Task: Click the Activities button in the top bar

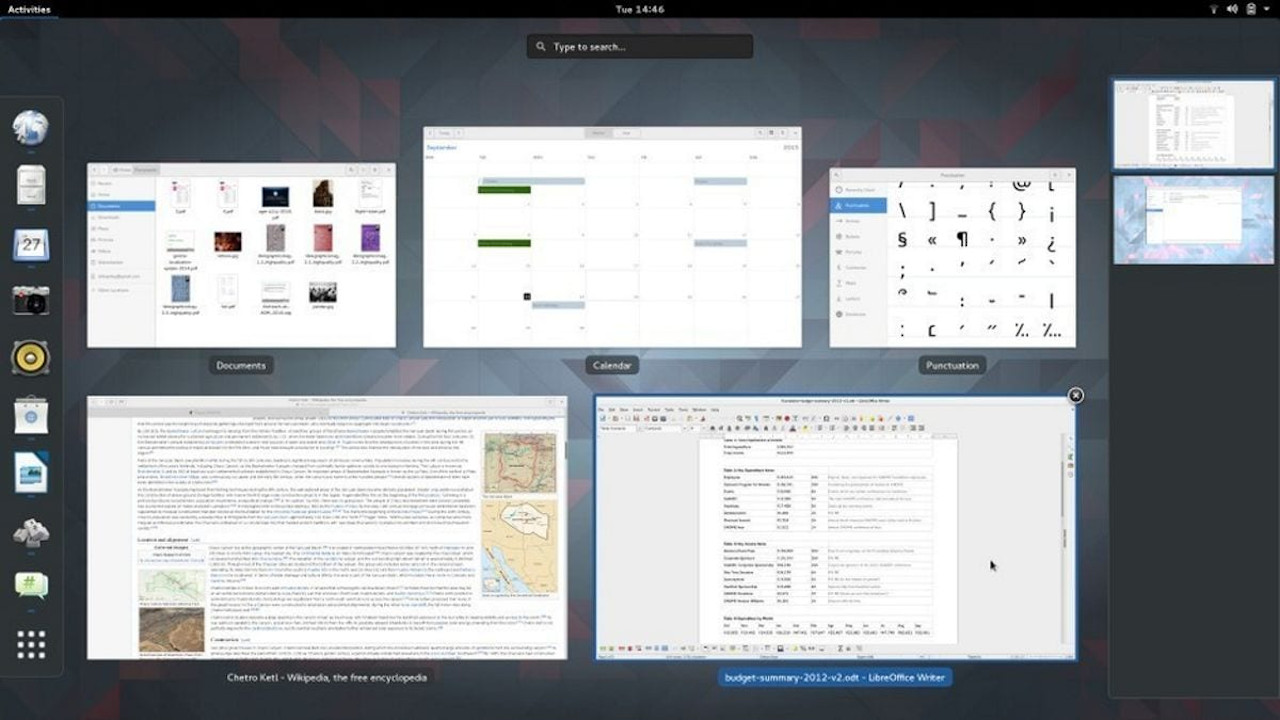Action: 28,9
